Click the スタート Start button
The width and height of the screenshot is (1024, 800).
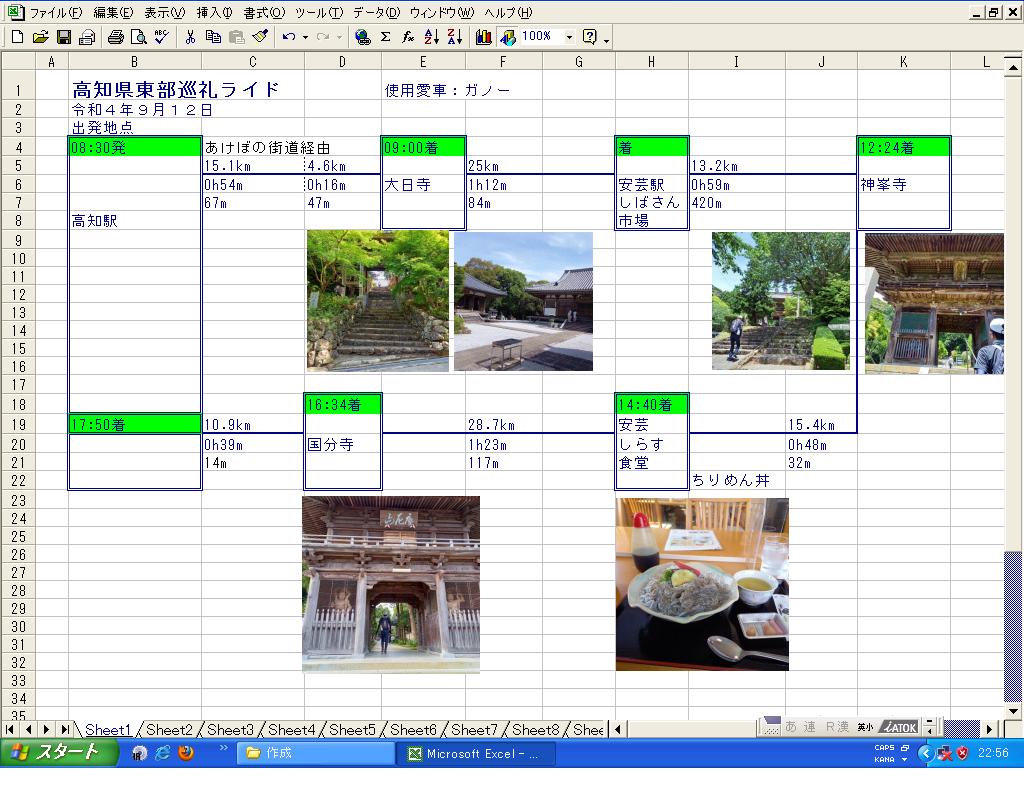(x=56, y=753)
